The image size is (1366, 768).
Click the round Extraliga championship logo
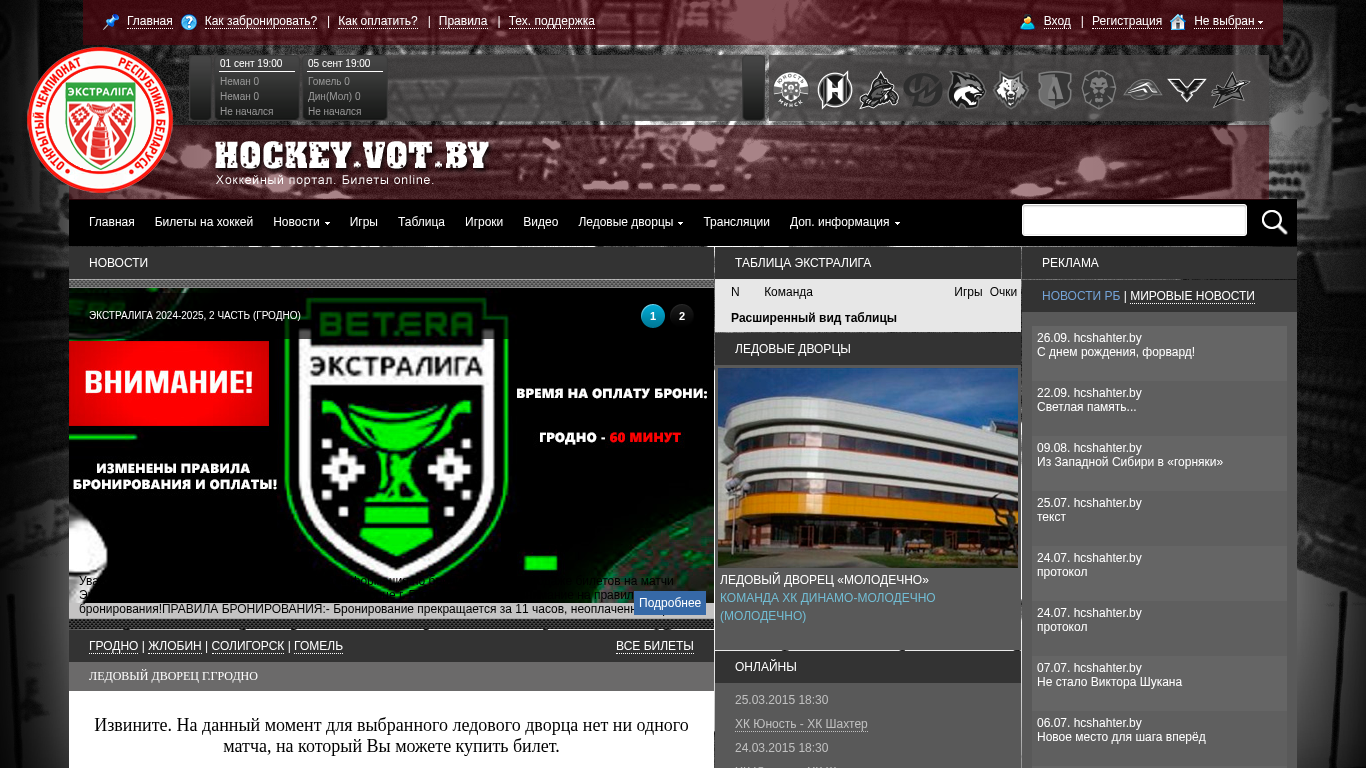tap(100, 120)
